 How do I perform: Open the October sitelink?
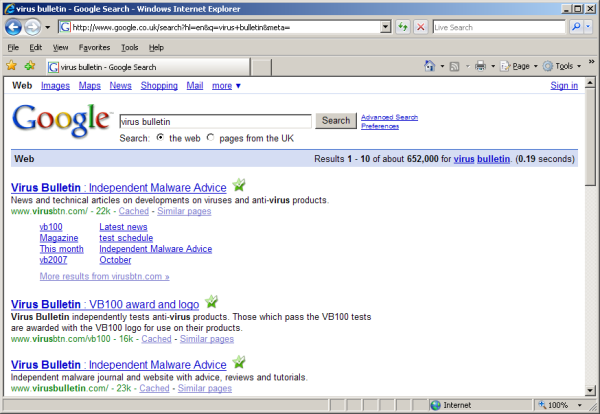tap(115, 260)
